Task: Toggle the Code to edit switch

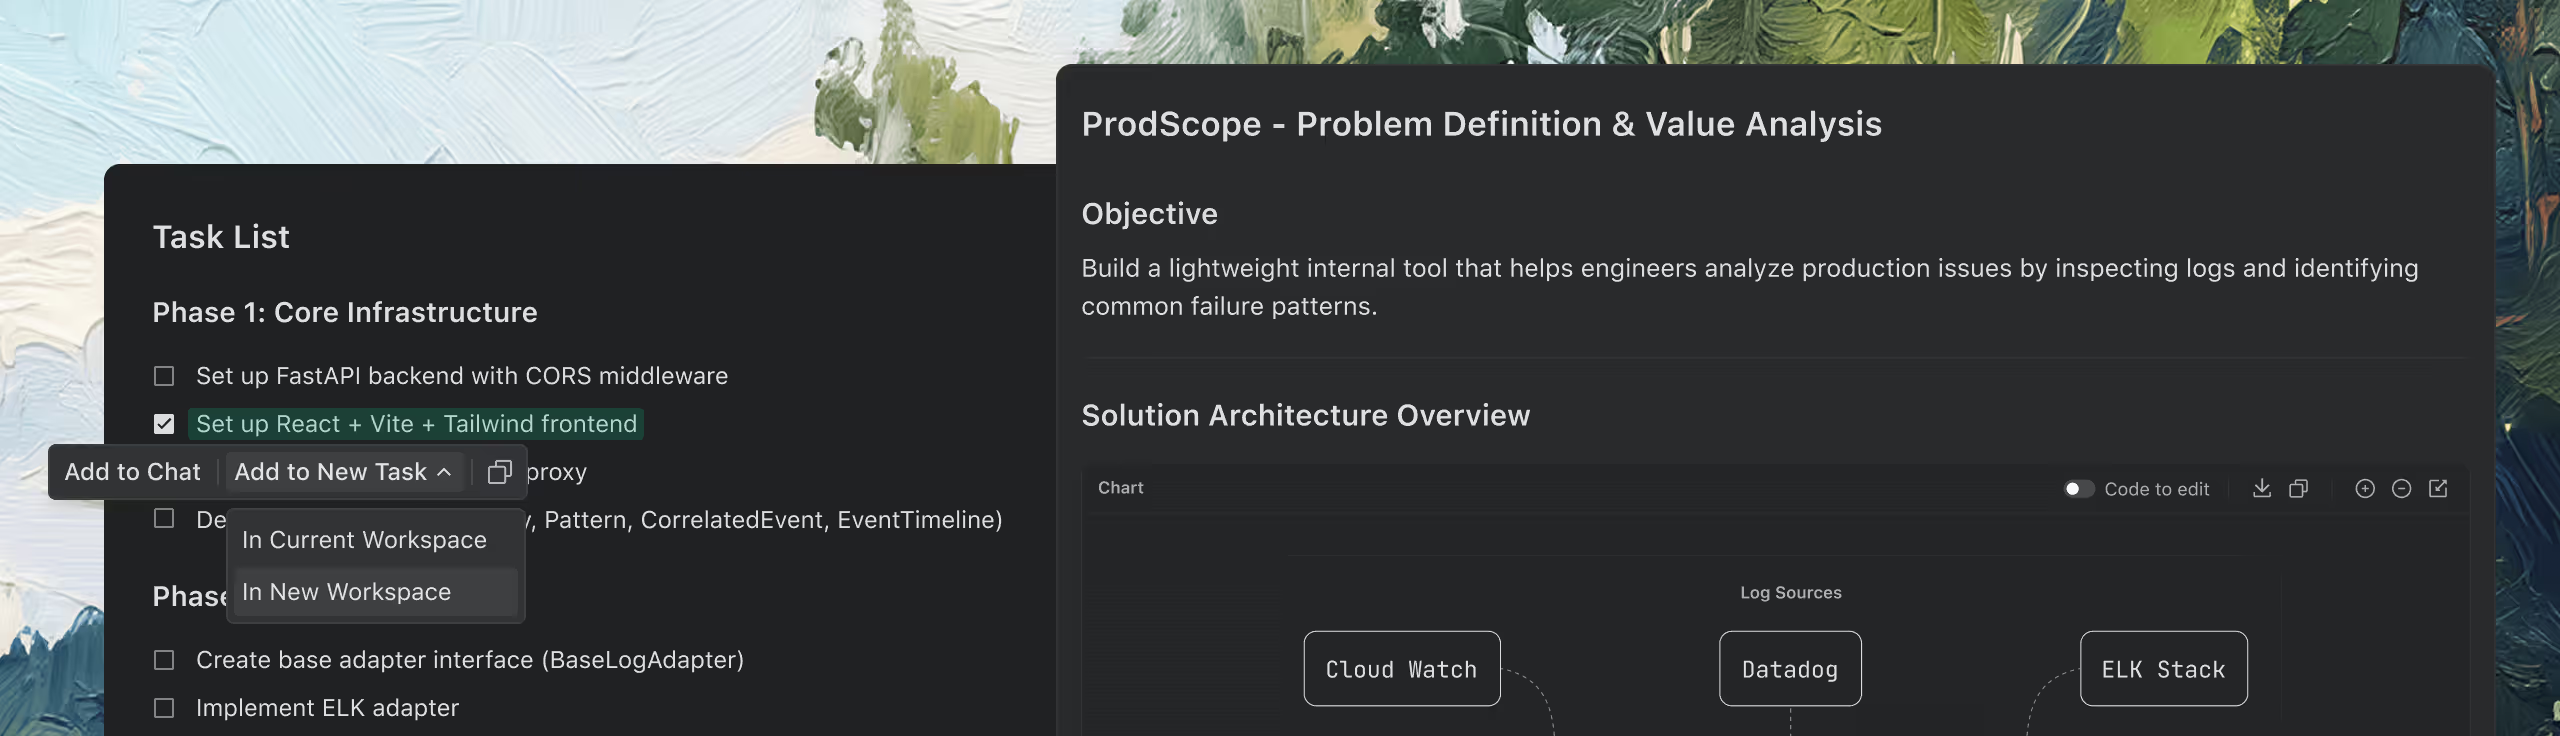Action: pyautogui.click(x=2079, y=489)
